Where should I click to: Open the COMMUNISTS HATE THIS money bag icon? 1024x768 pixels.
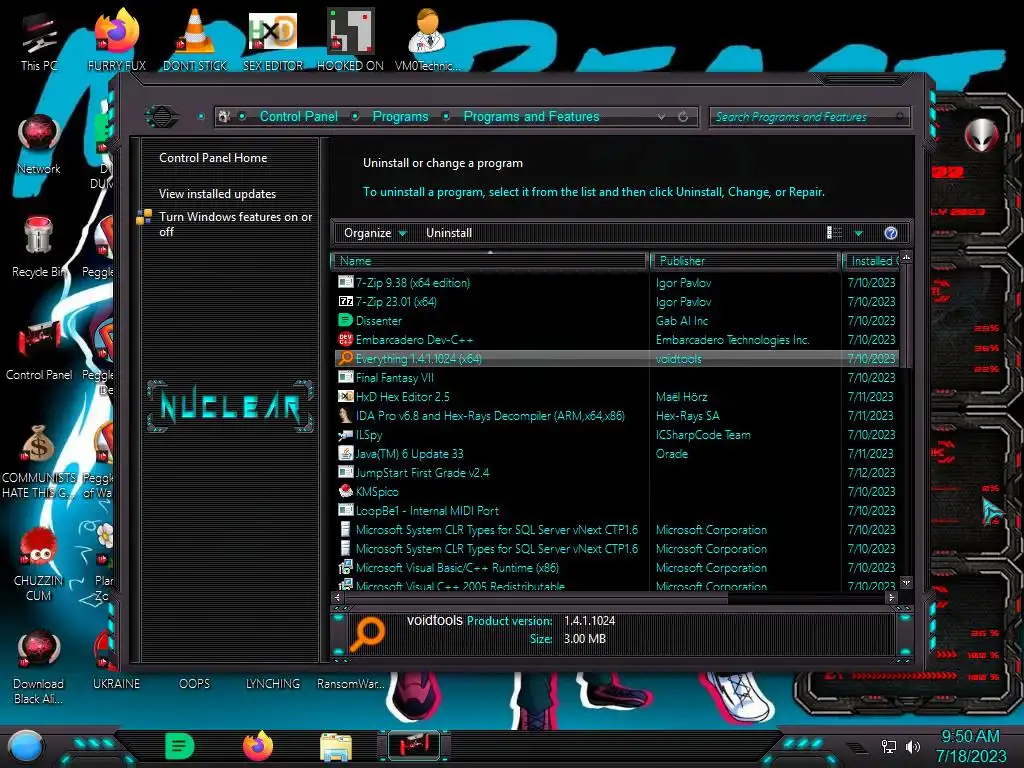(39, 462)
